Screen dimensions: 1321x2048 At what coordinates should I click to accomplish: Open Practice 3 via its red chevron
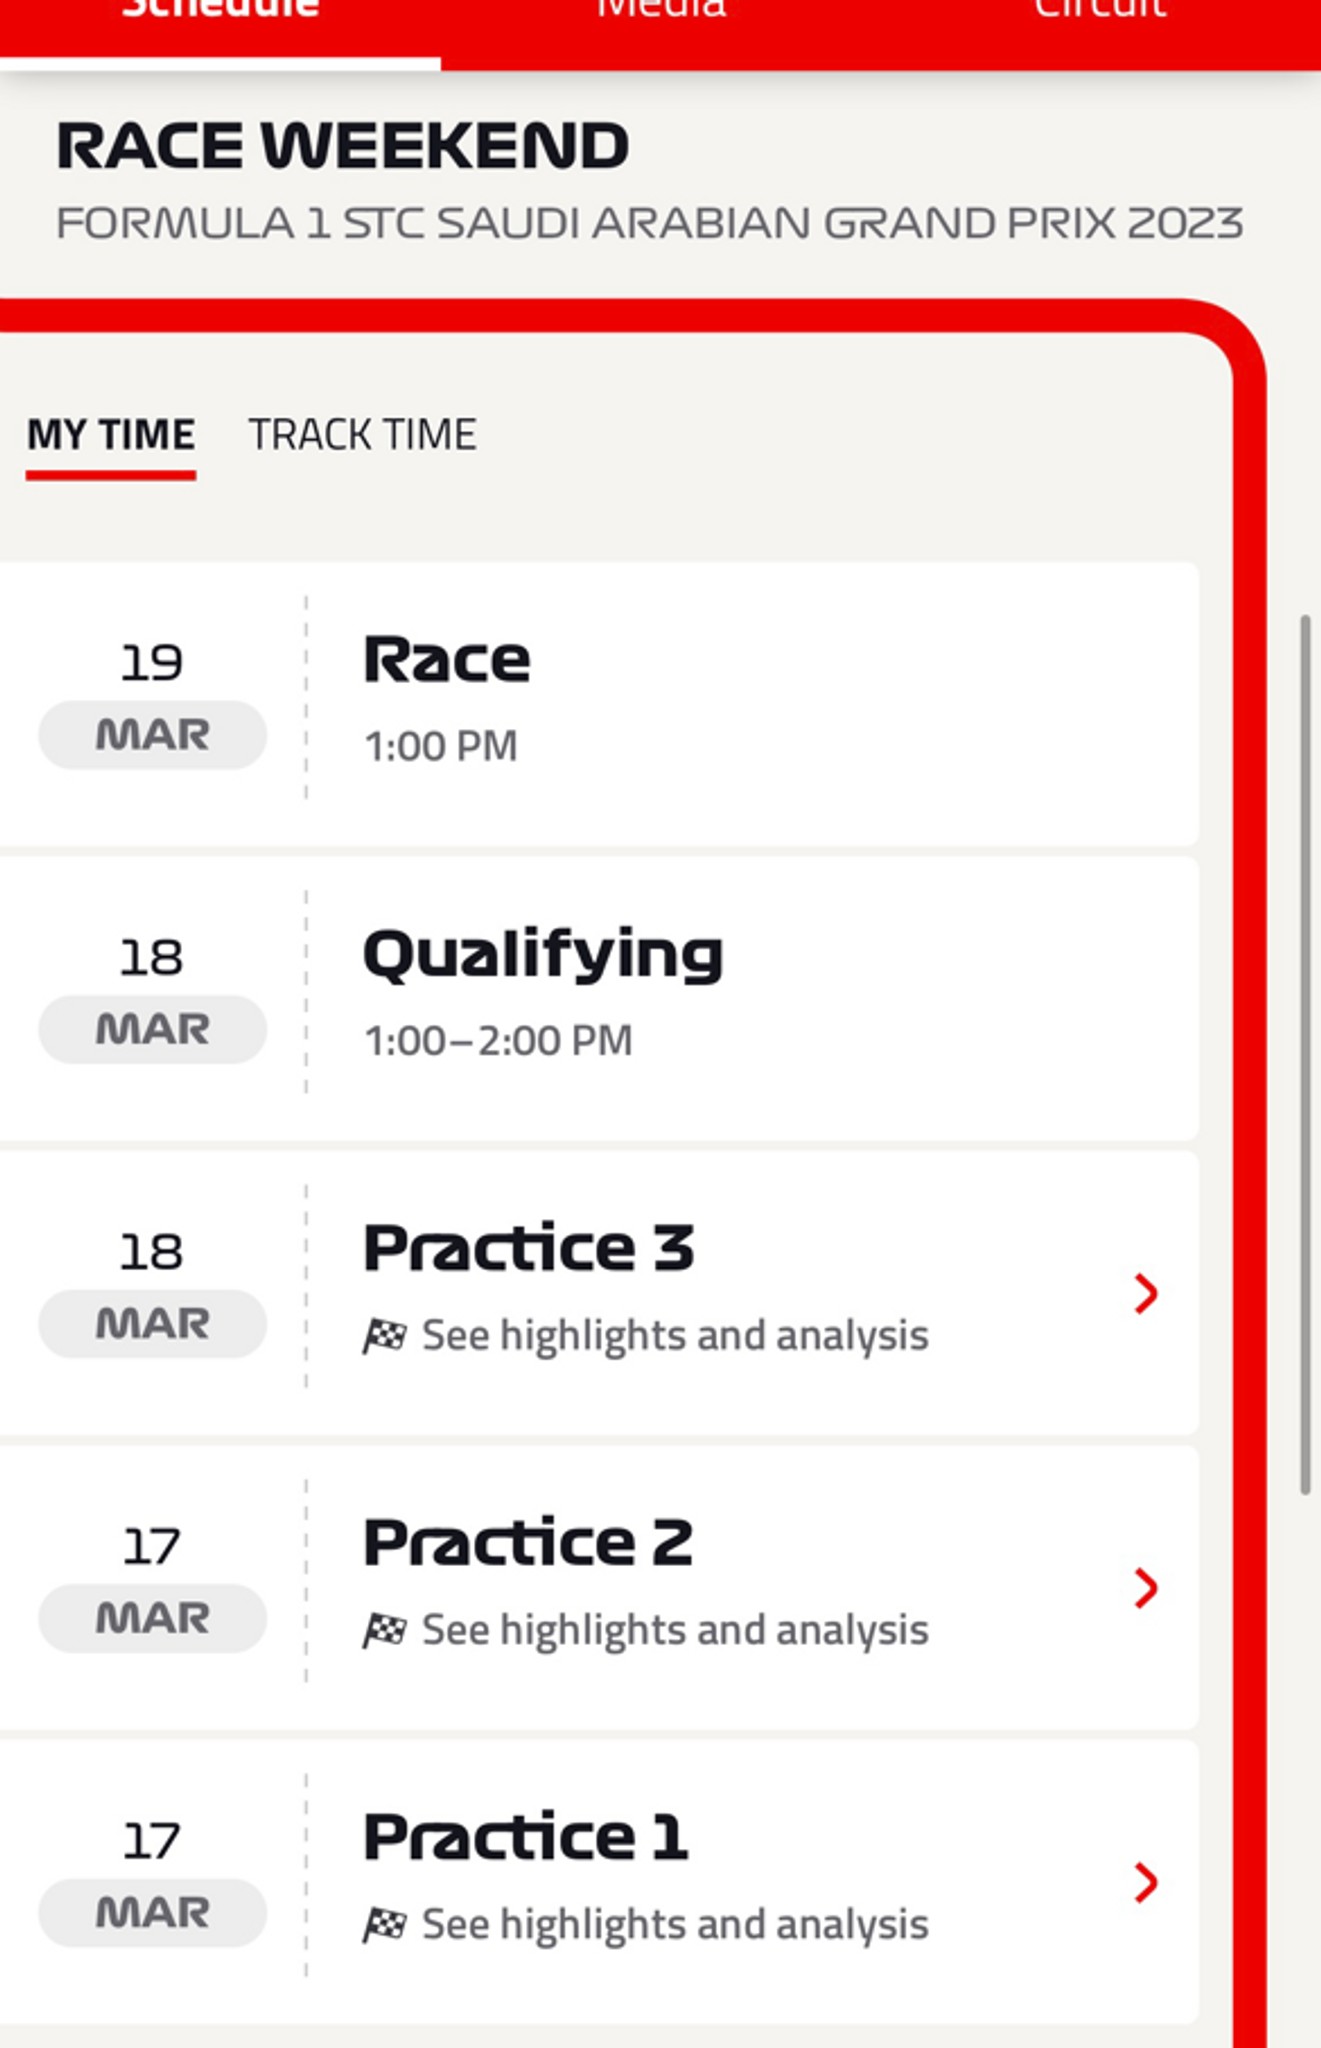(1146, 1293)
